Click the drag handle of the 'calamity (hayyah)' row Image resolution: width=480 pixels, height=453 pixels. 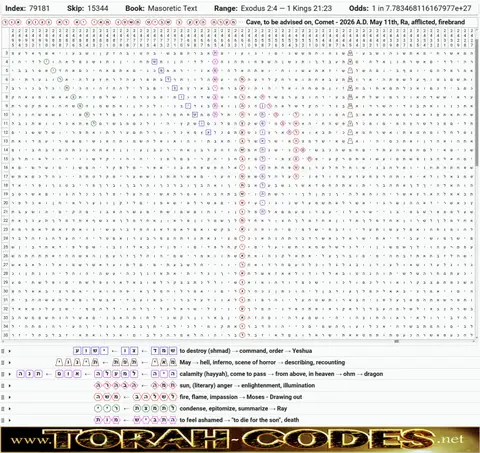tap(3, 374)
